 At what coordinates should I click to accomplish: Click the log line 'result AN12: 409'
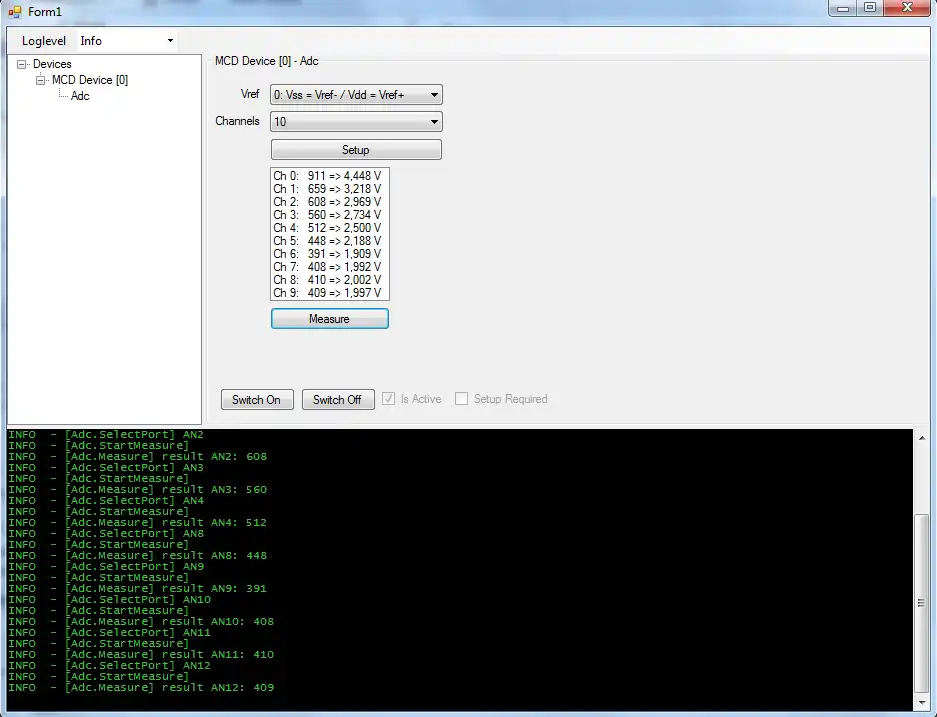141,688
